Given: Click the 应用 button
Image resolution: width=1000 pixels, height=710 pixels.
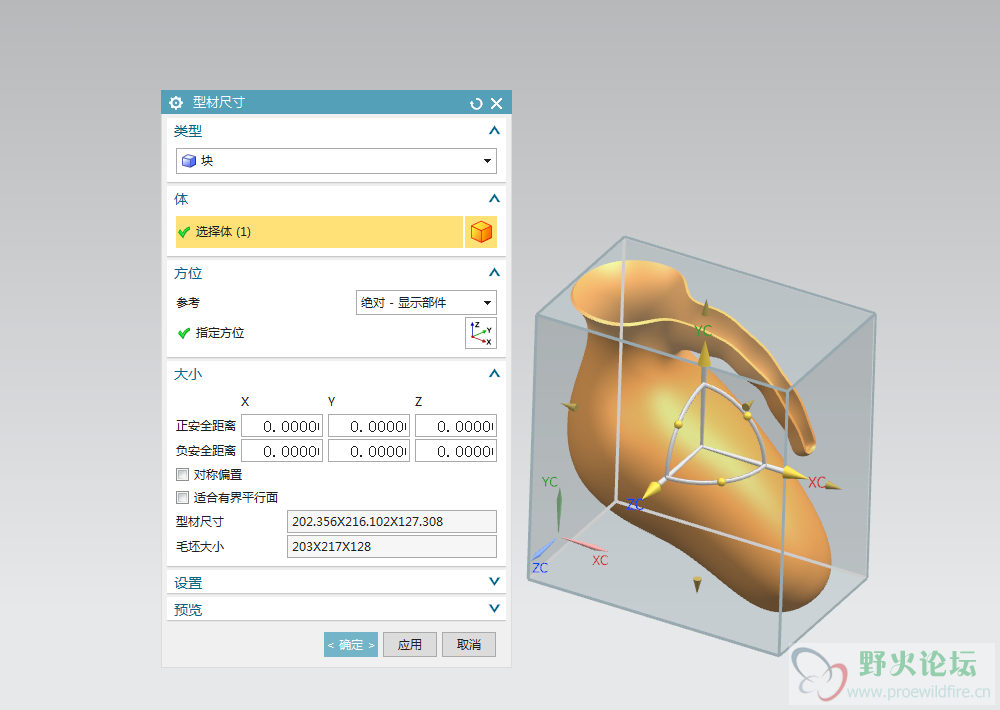Looking at the screenshot, I should [410, 645].
